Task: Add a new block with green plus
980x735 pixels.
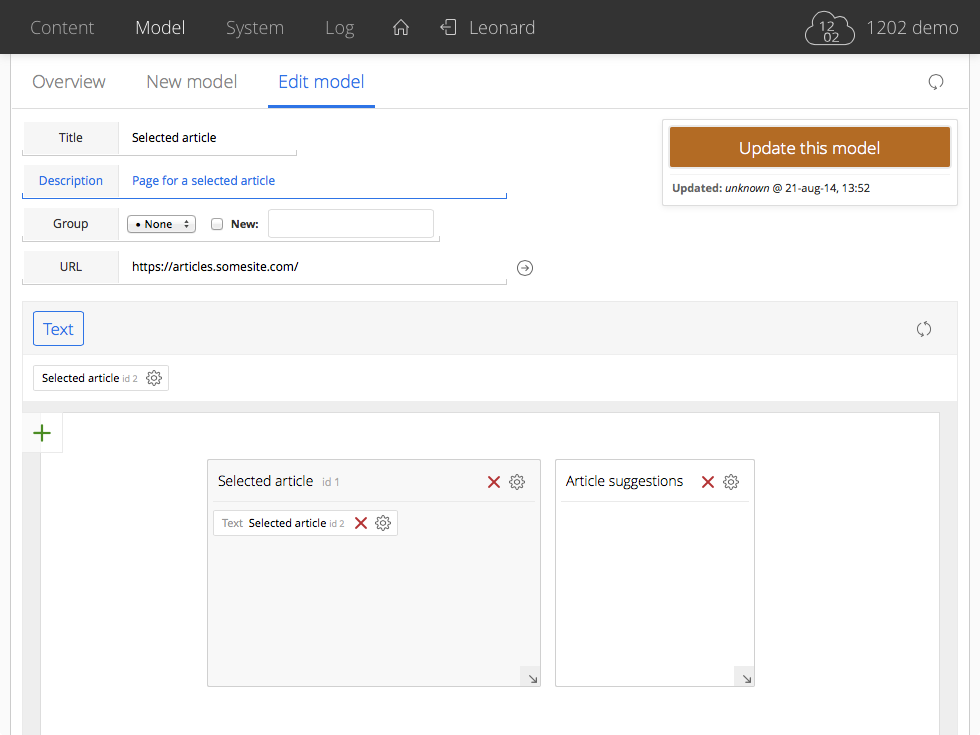Action: coord(42,433)
